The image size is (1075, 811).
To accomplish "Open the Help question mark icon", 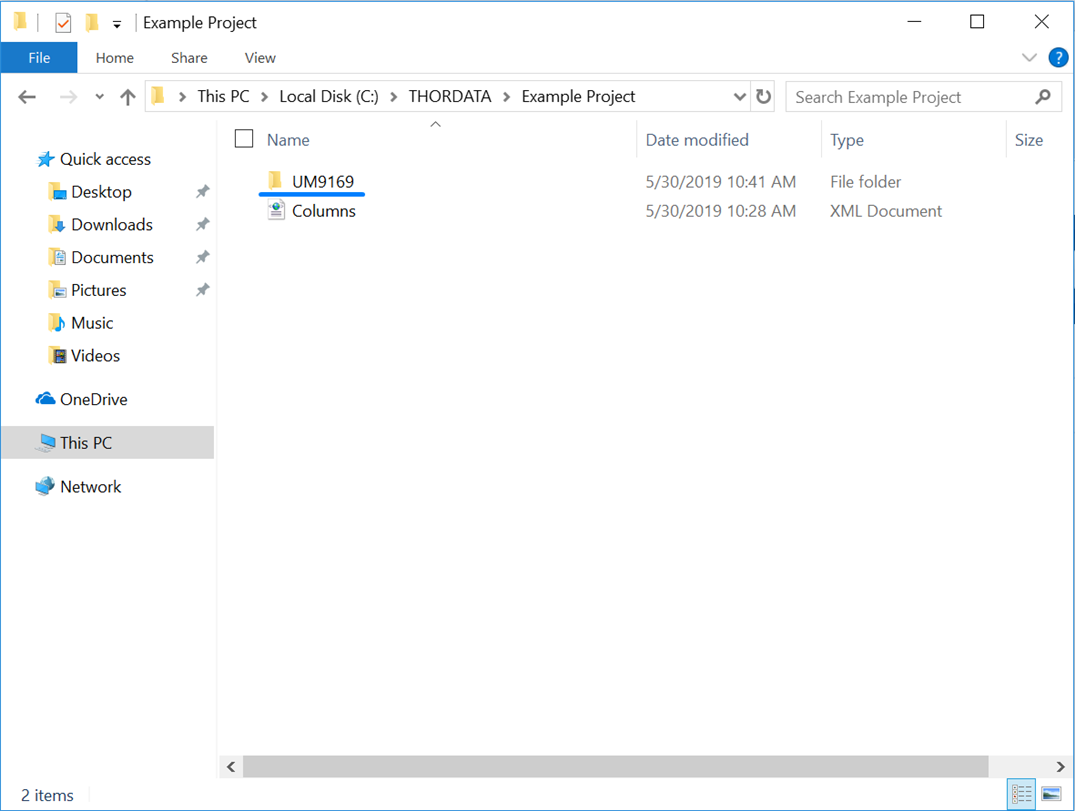I will click(1058, 58).
